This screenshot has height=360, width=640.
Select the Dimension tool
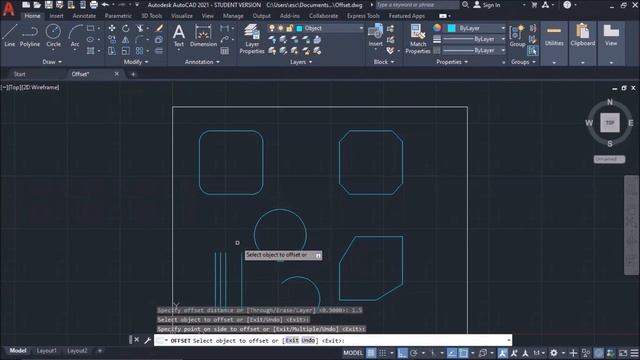coord(203,35)
